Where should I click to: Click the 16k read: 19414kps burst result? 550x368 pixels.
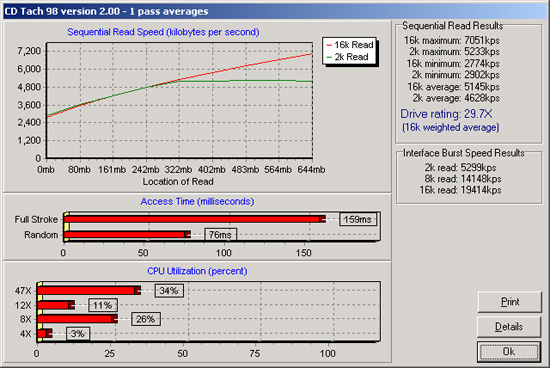click(461, 190)
